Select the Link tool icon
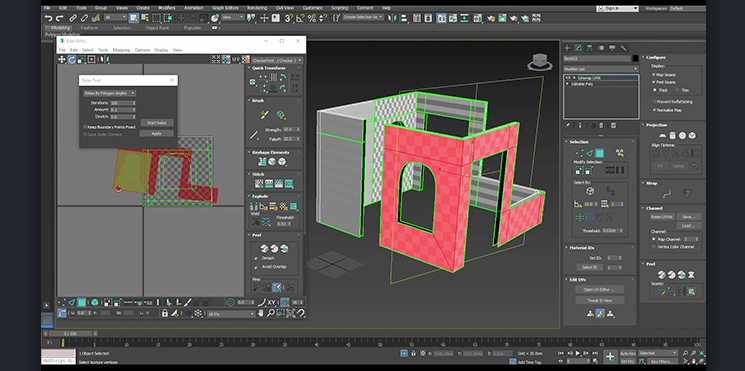745x371 pixels. pyautogui.click(x=73, y=18)
